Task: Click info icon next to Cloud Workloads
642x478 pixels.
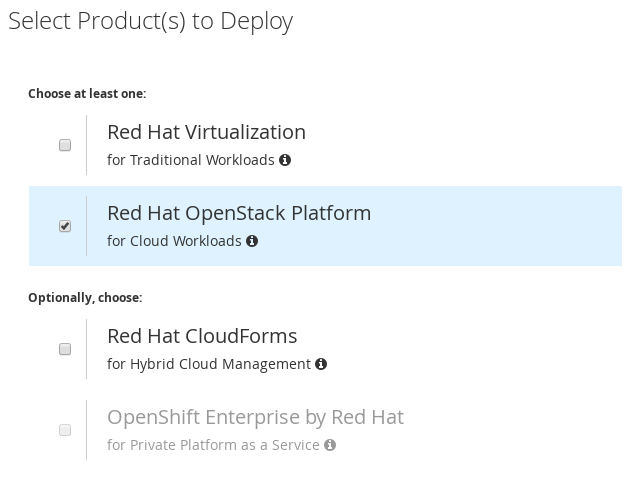Action: 252,241
